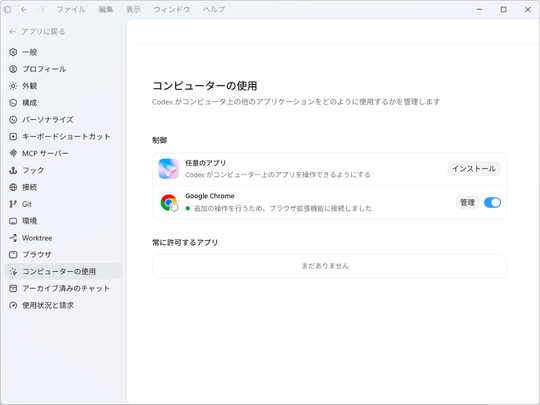Viewport: 540px width, 405px height.
Task: Click the Google Chrome title text
Action: [210, 196]
